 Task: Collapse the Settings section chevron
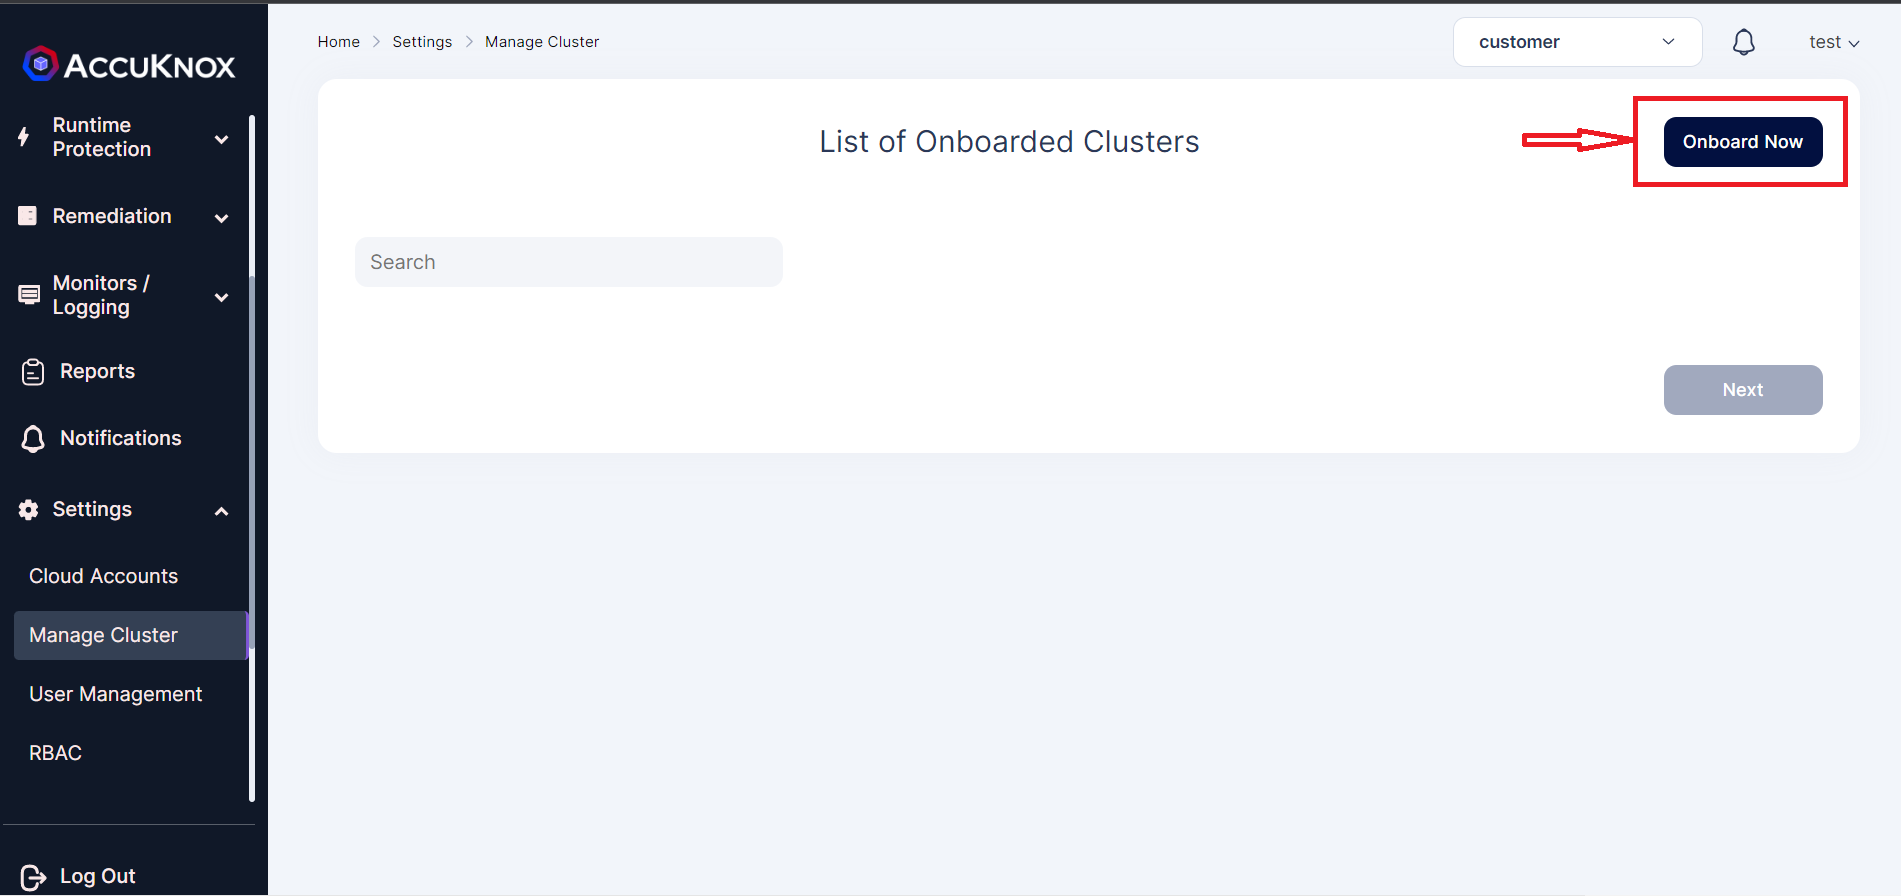pyautogui.click(x=222, y=511)
